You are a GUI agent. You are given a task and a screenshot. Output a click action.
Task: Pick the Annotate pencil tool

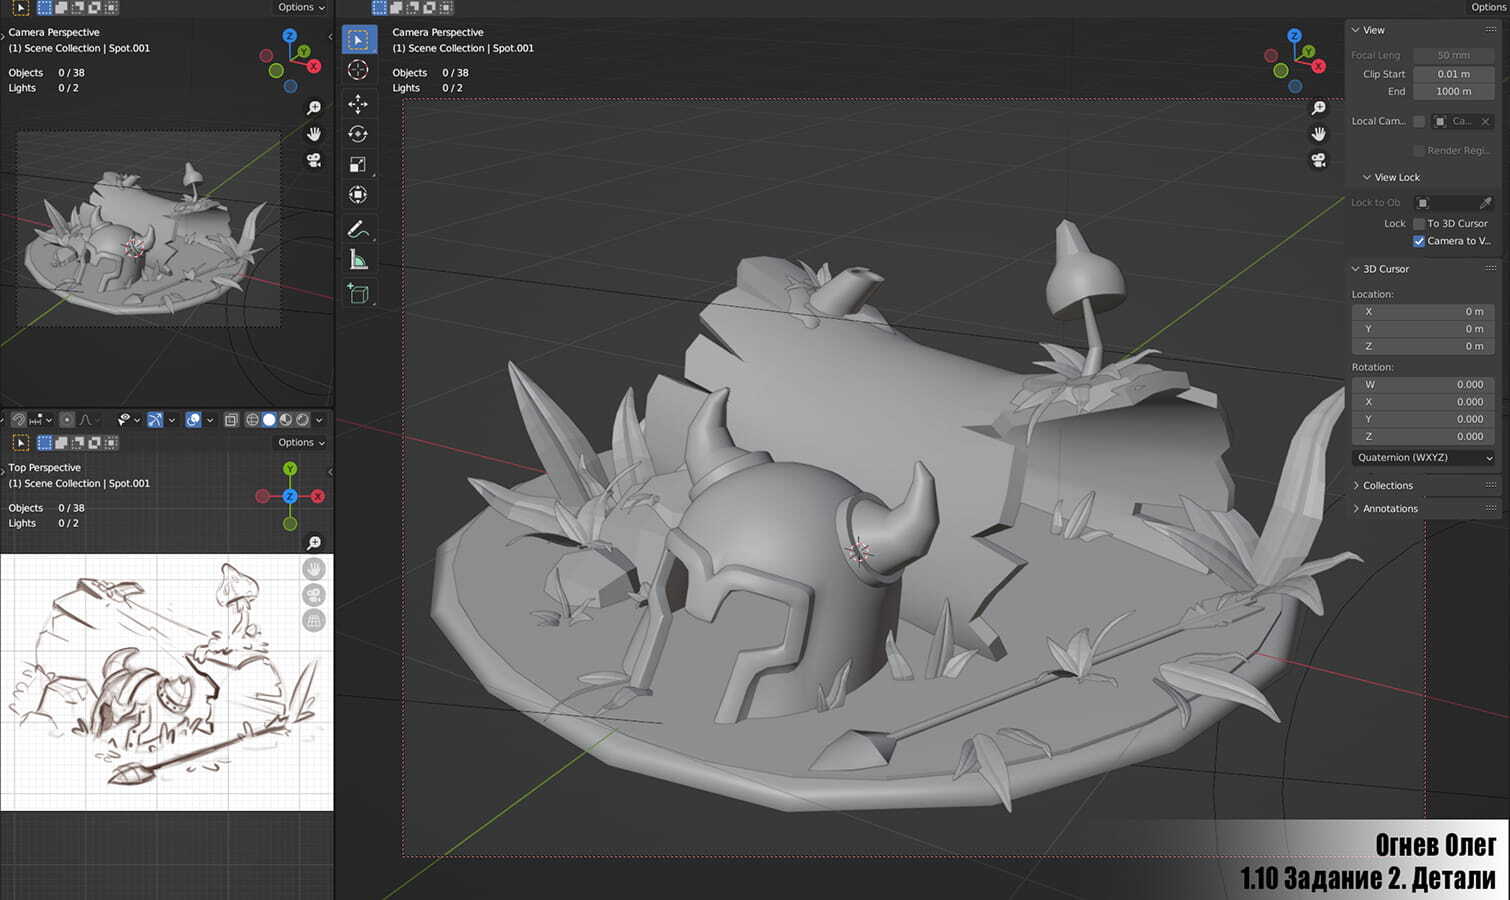(x=357, y=229)
